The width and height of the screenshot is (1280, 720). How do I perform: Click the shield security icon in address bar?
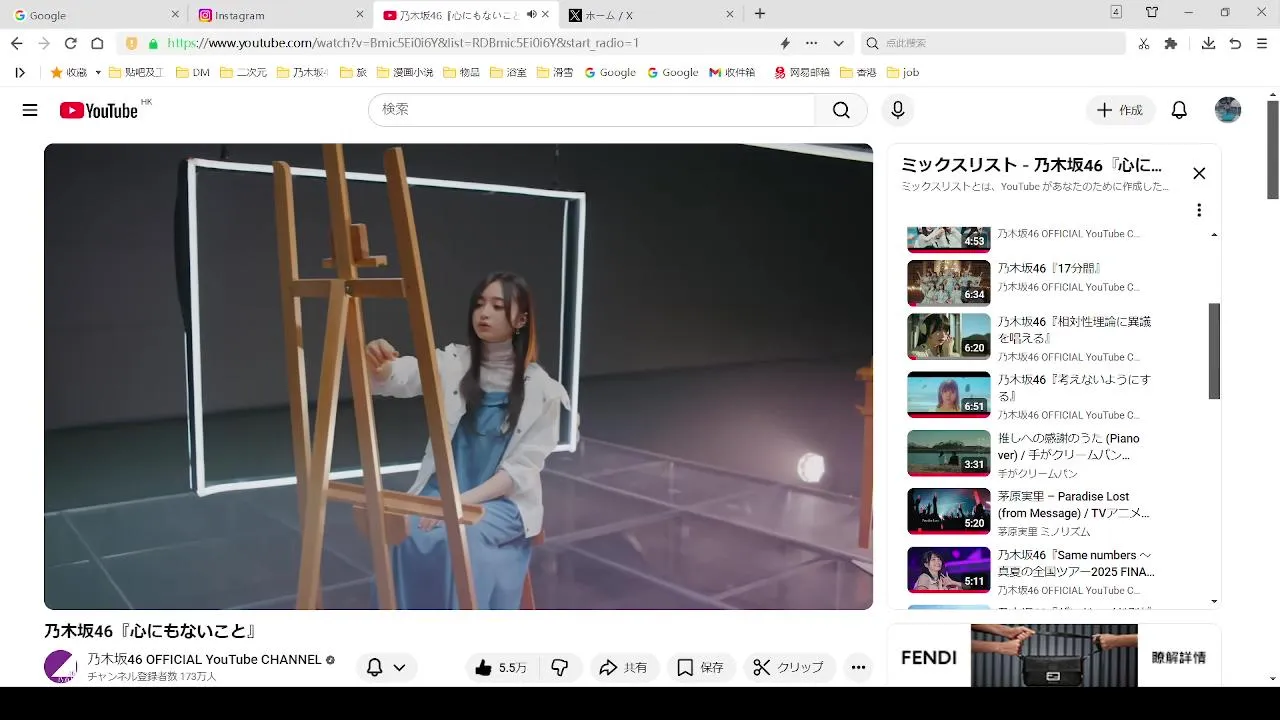tap(131, 43)
